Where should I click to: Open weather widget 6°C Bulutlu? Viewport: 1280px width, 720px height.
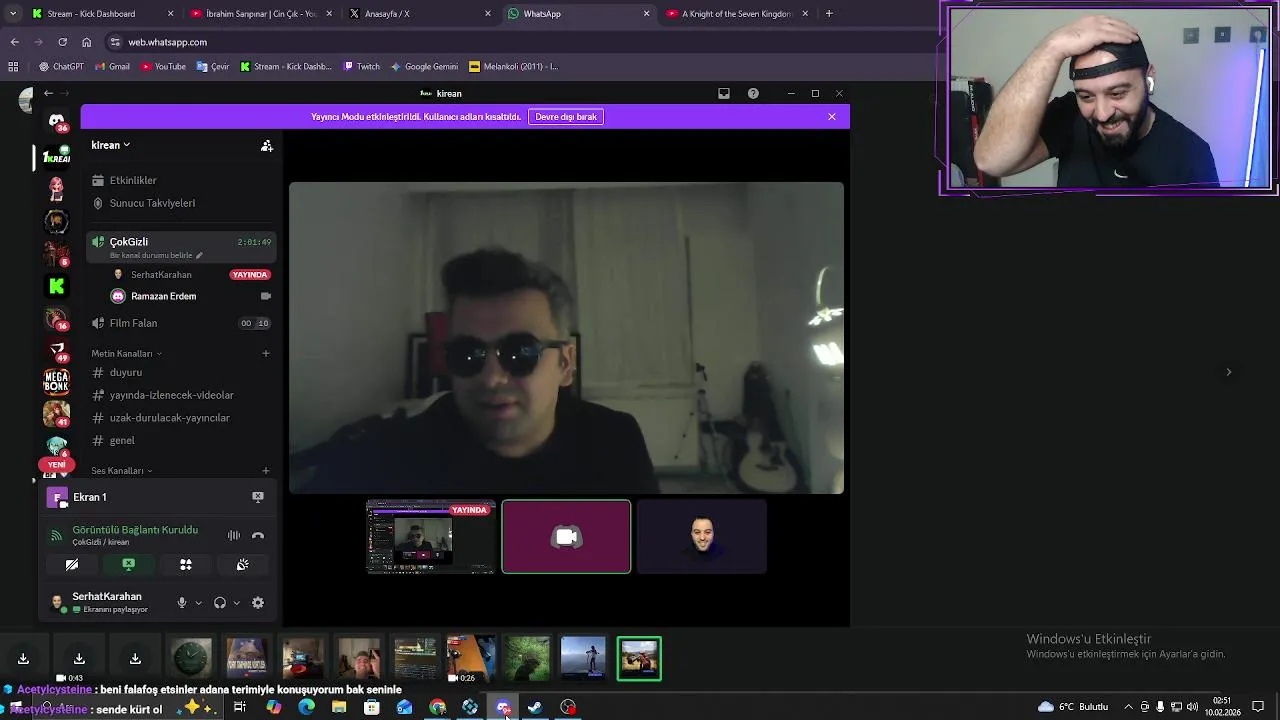(x=1072, y=707)
